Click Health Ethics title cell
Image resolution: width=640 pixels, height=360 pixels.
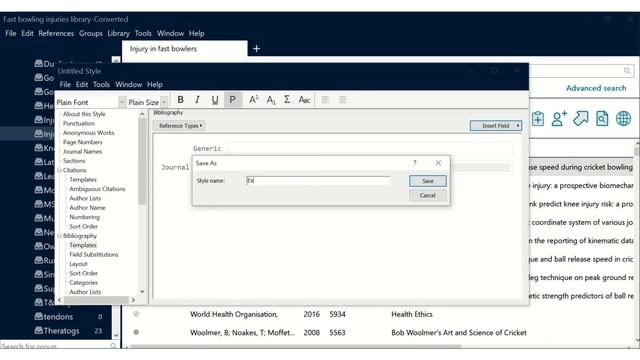[411, 314]
